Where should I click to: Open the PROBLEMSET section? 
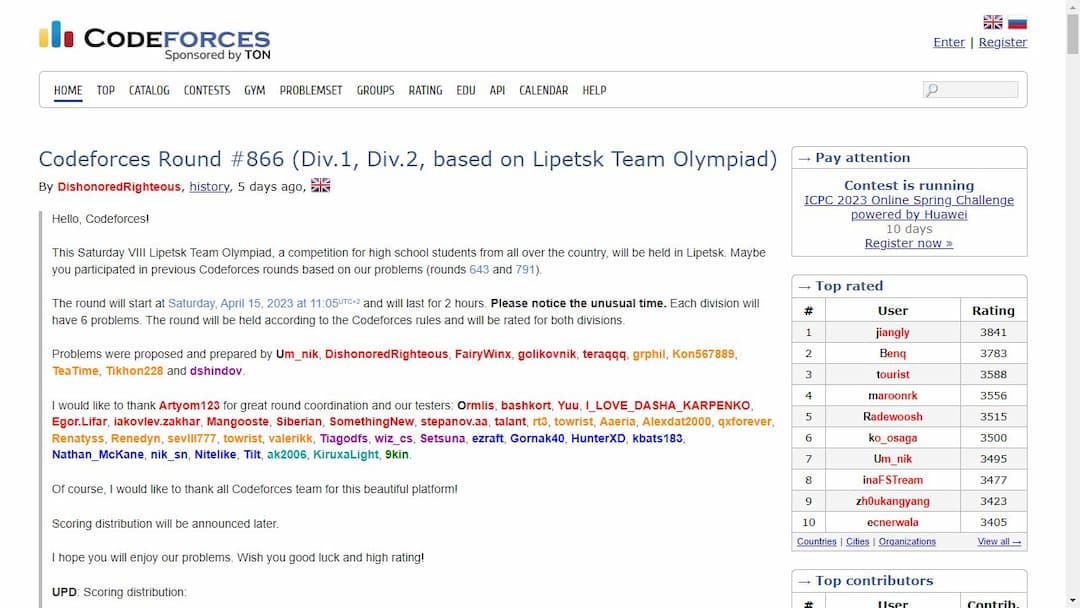tap(311, 90)
